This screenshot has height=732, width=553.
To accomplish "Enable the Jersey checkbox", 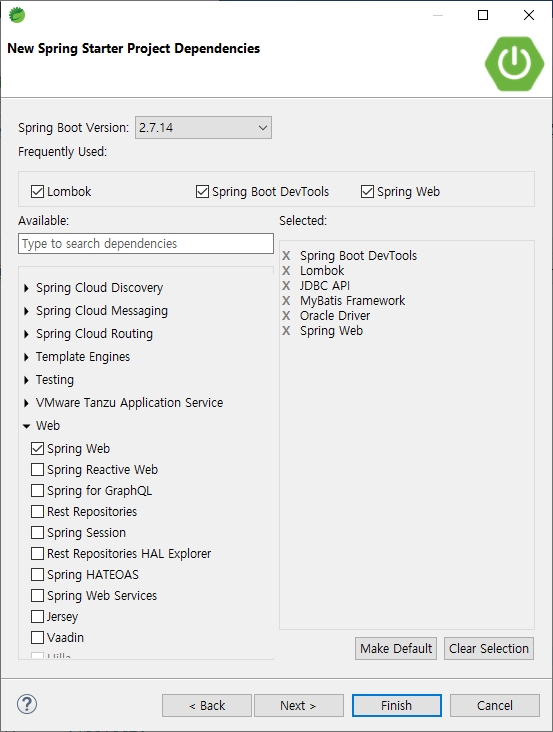I will 37,617.
